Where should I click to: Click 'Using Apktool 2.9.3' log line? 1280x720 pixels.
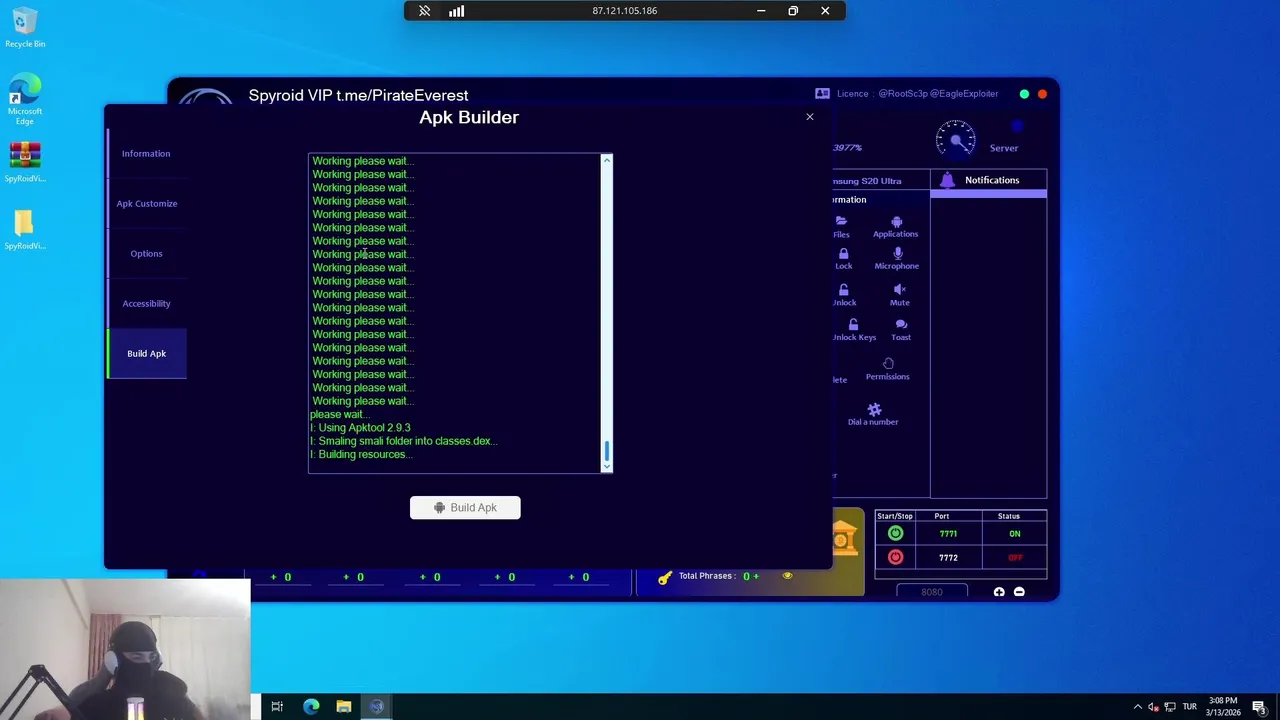[x=360, y=428]
